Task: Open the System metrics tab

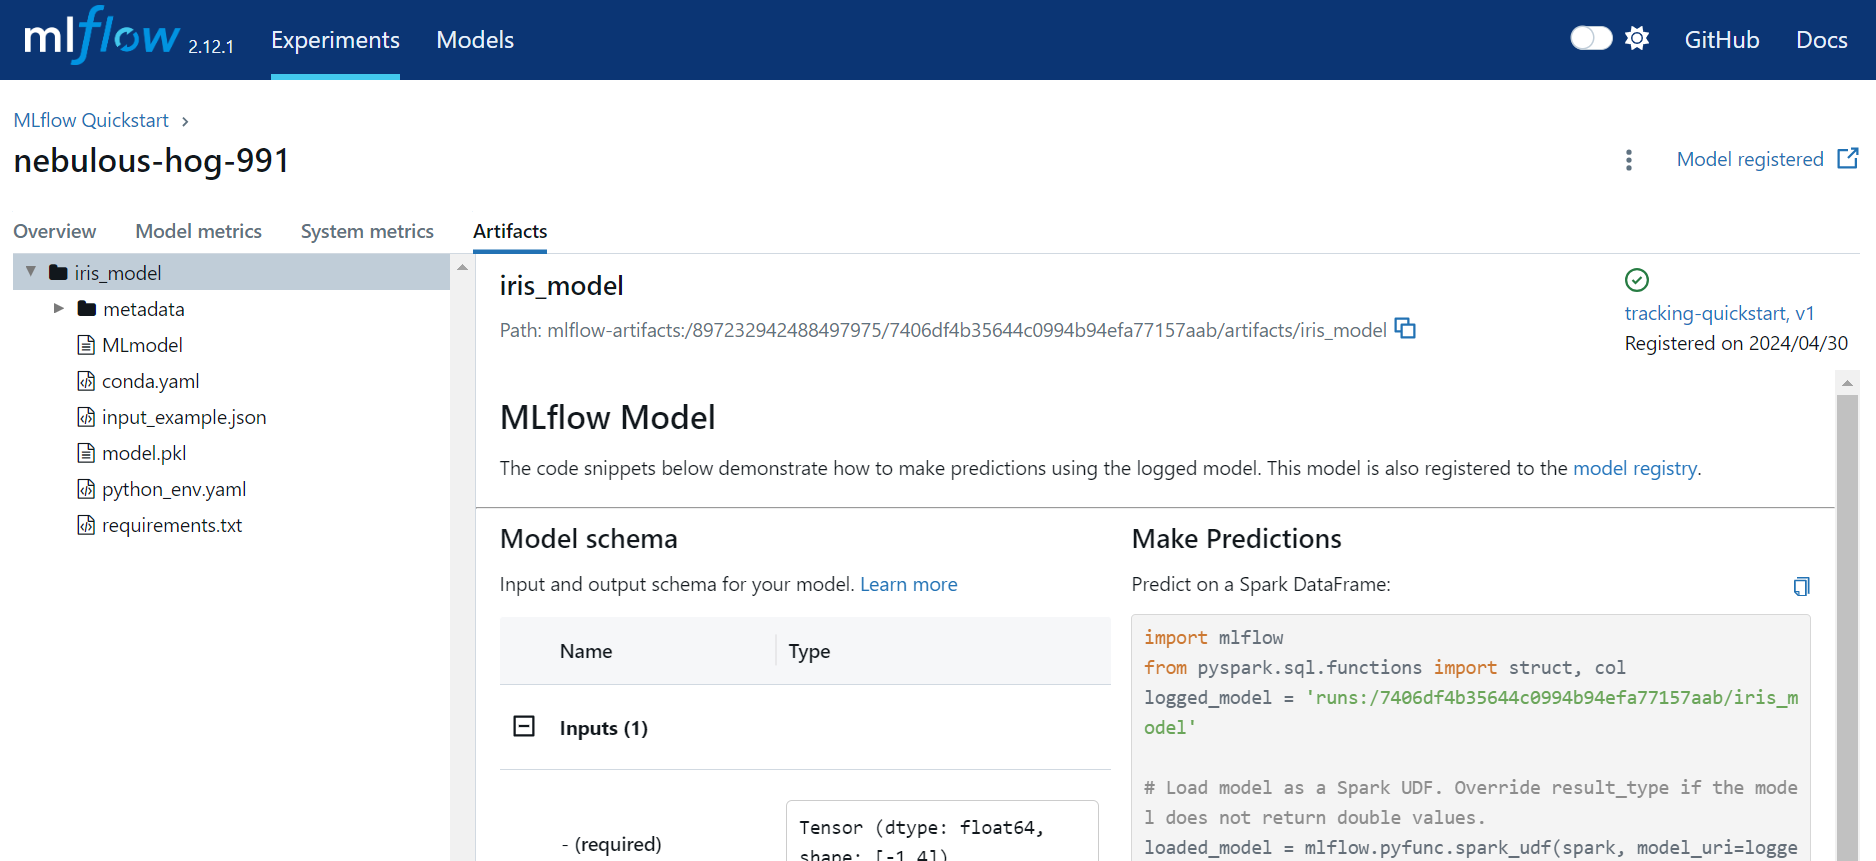Action: [x=367, y=231]
